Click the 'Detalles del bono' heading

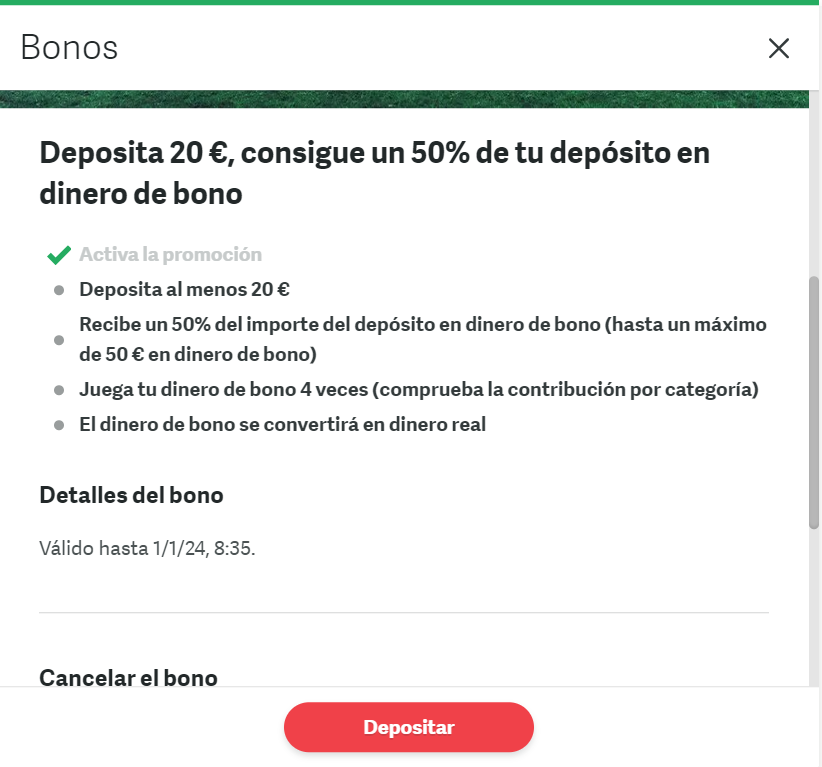tap(132, 495)
